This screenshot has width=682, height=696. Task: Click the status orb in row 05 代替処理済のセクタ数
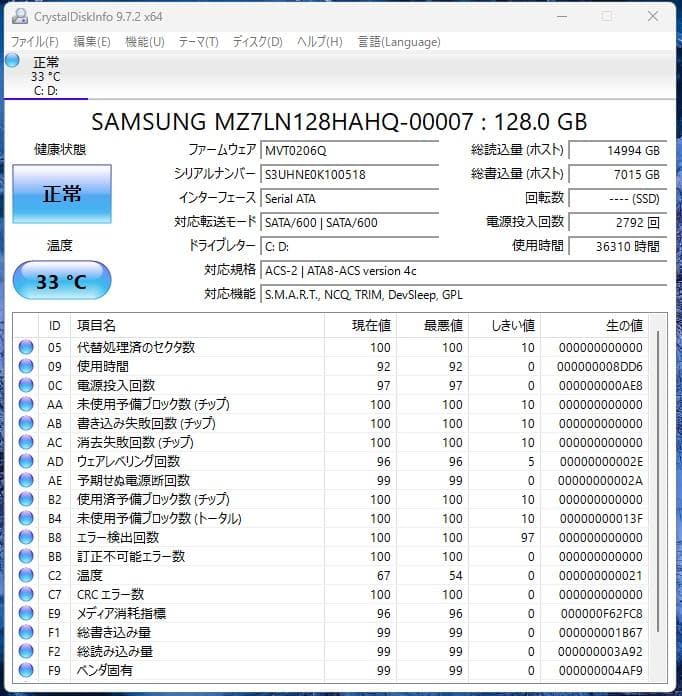(x=26, y=347)
